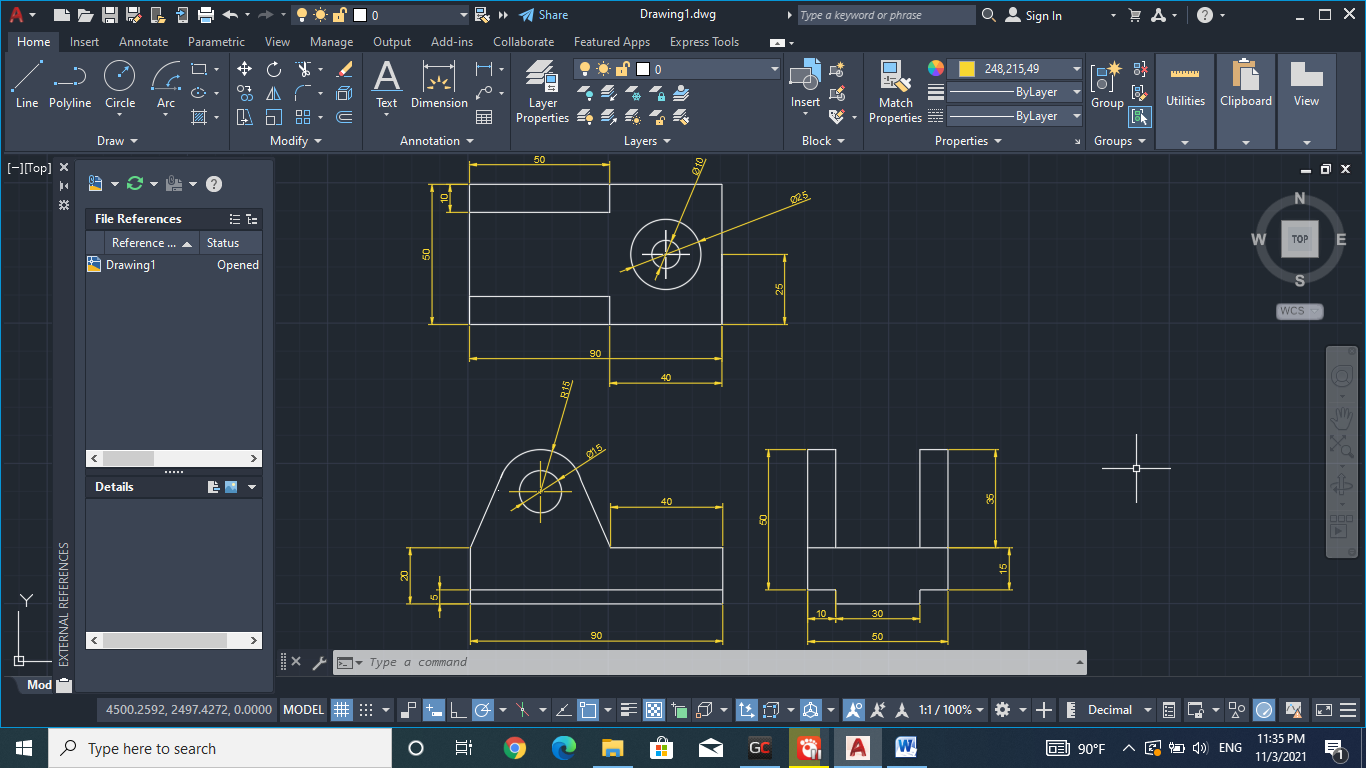Click the Save icon in quick access toolbar

(110, 15)
